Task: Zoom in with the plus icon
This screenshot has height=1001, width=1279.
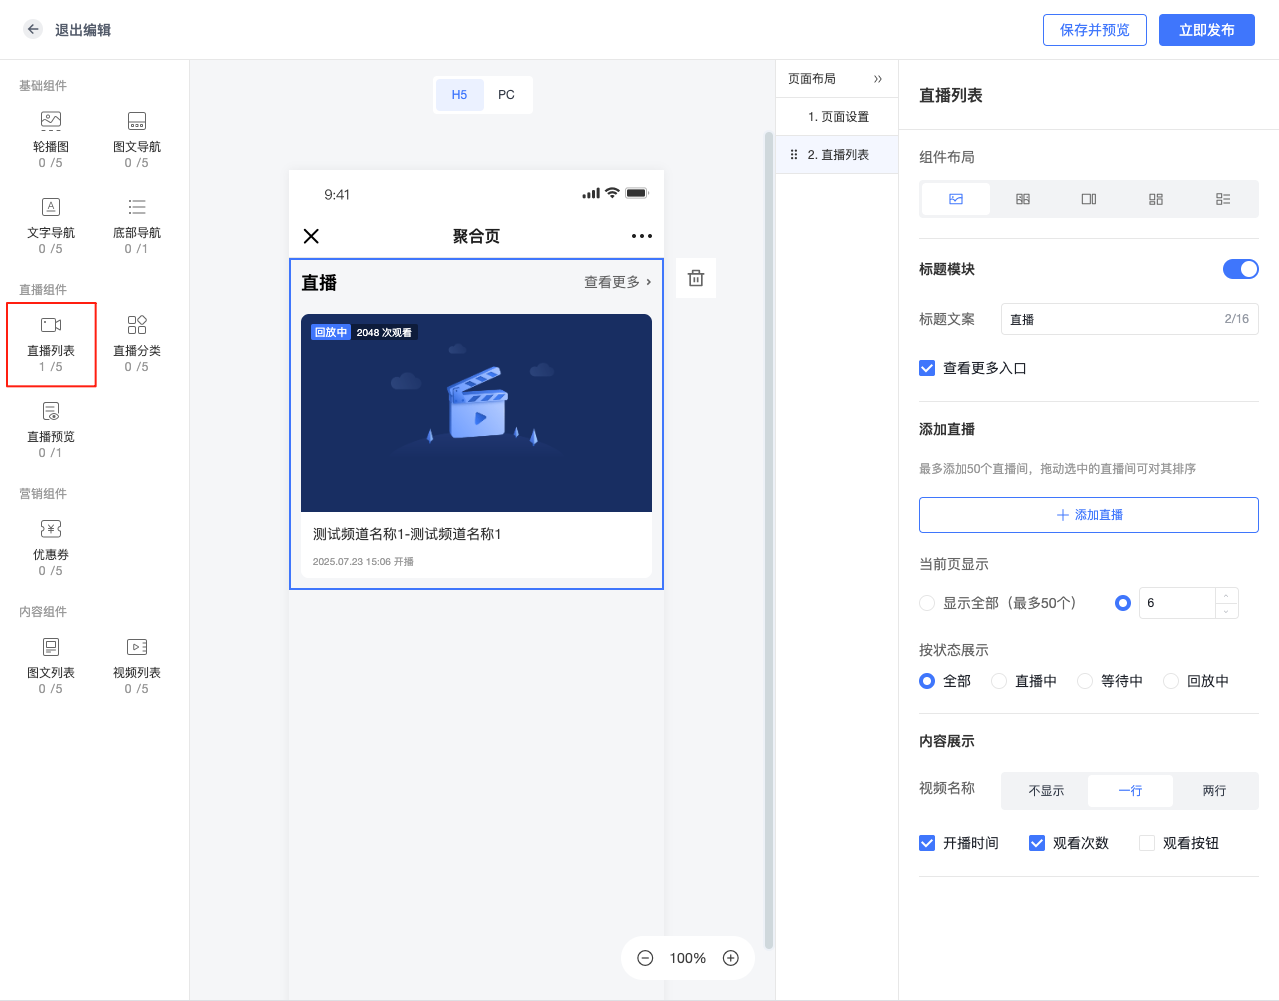Action: point(731,958)
